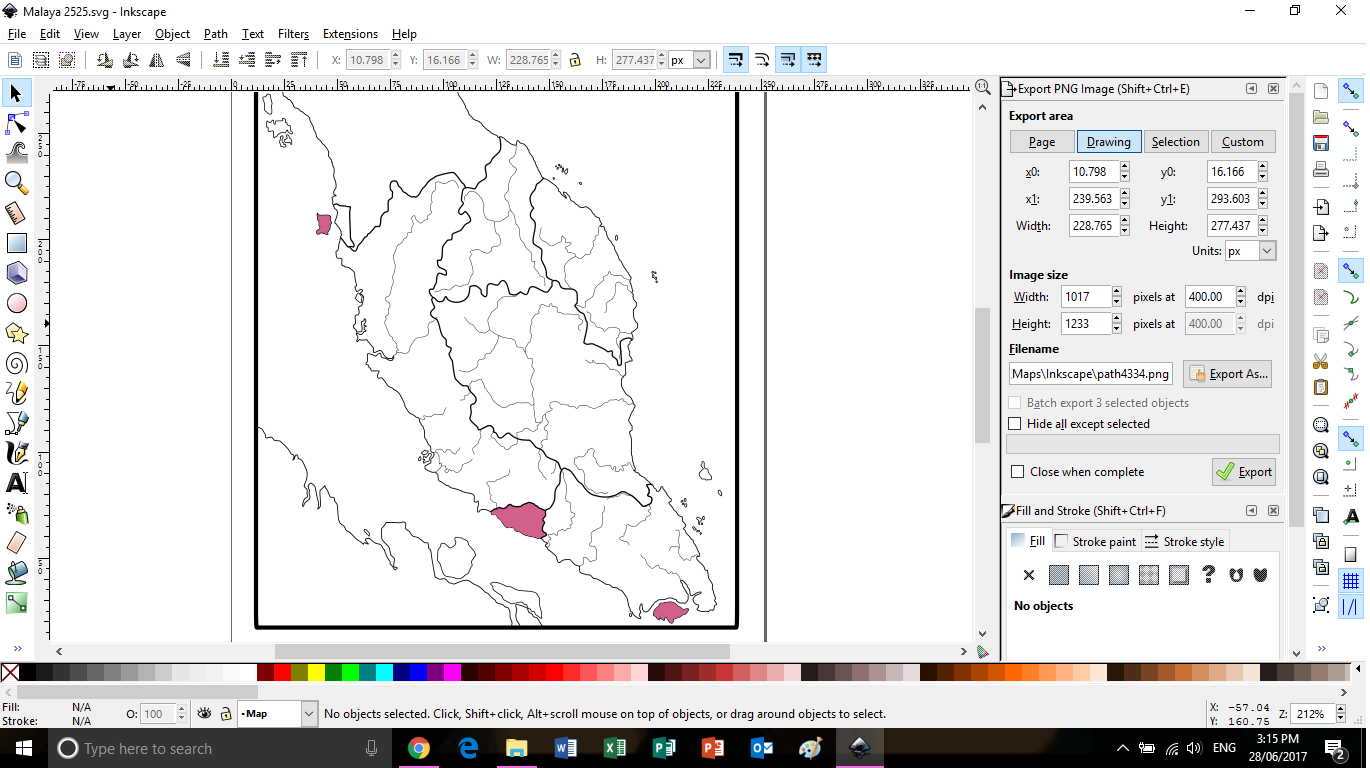The image size is (1370, 768).
Task: Click the Cut scissors icon
Action: tap(1321, 361)
